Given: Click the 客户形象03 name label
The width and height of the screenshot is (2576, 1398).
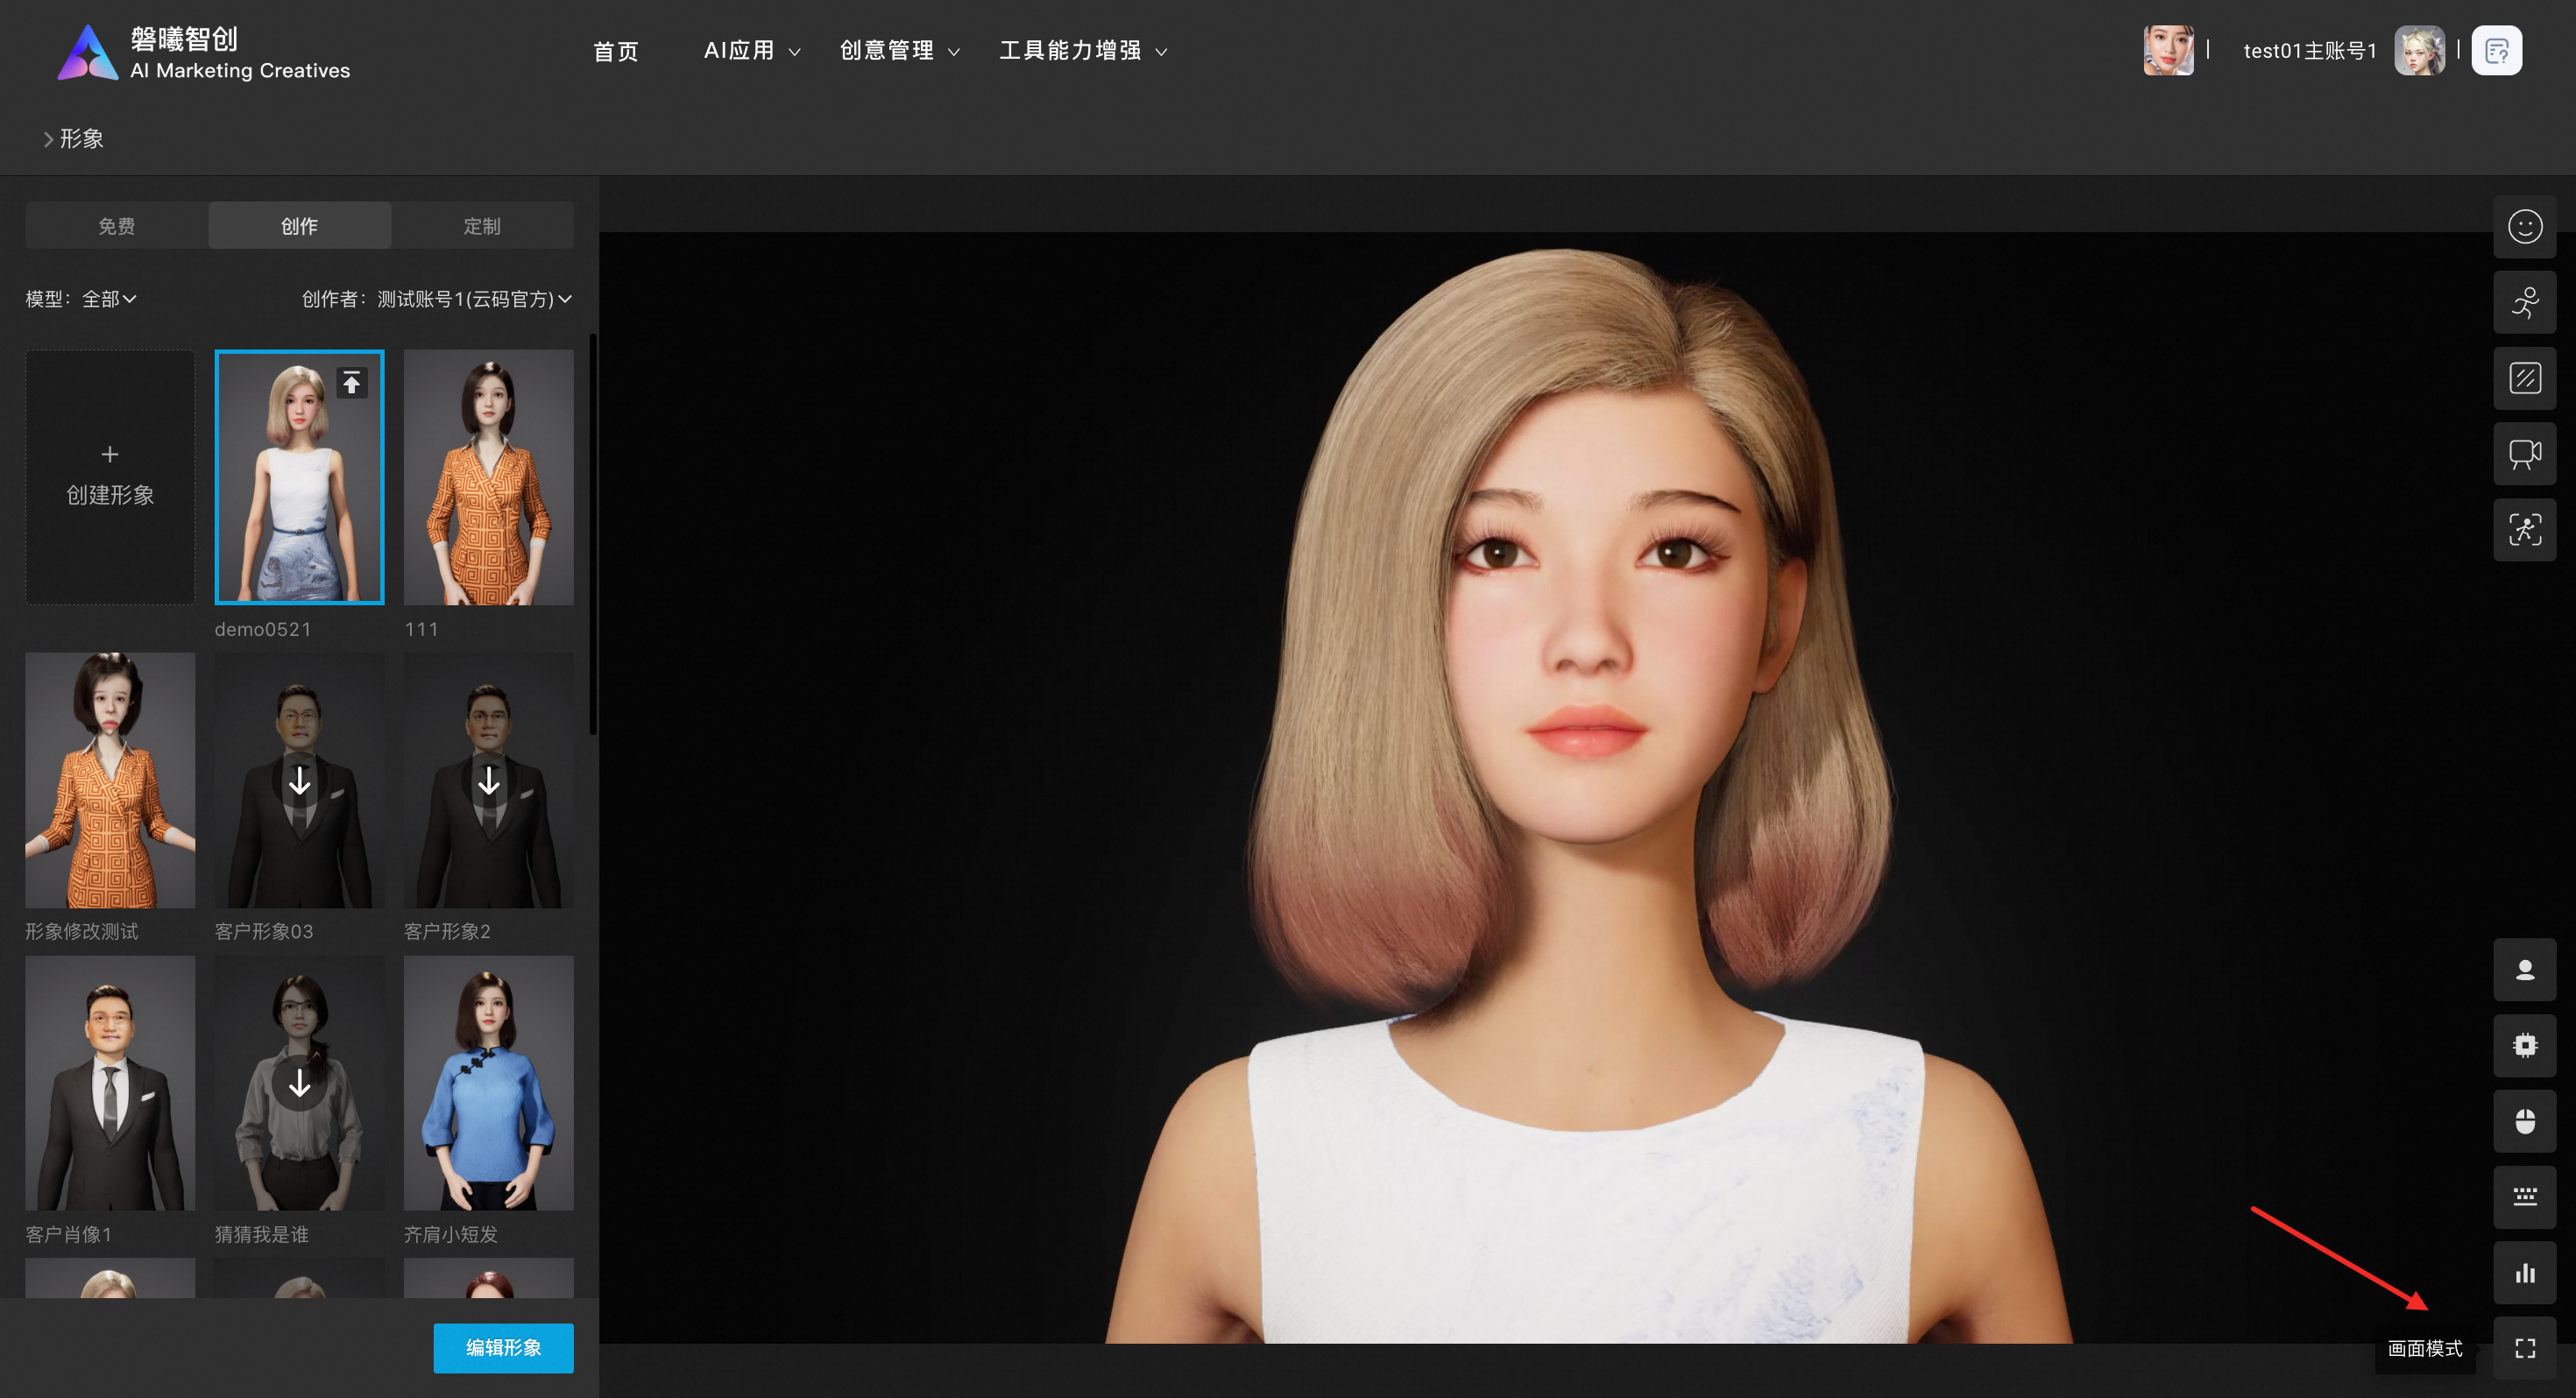Looking at the screenshot, I should click(264, 932).
